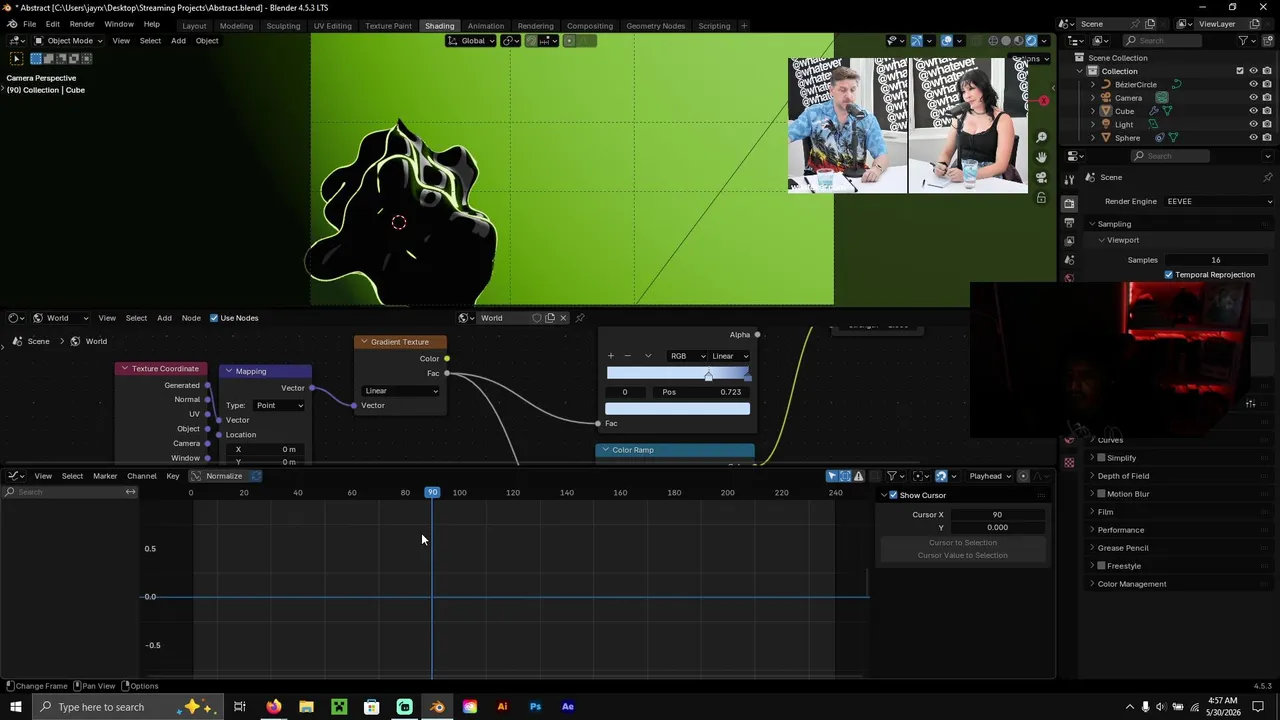
Task: Disable Temporal Reprojection checkbox
Action: [x=1168, y=275]
